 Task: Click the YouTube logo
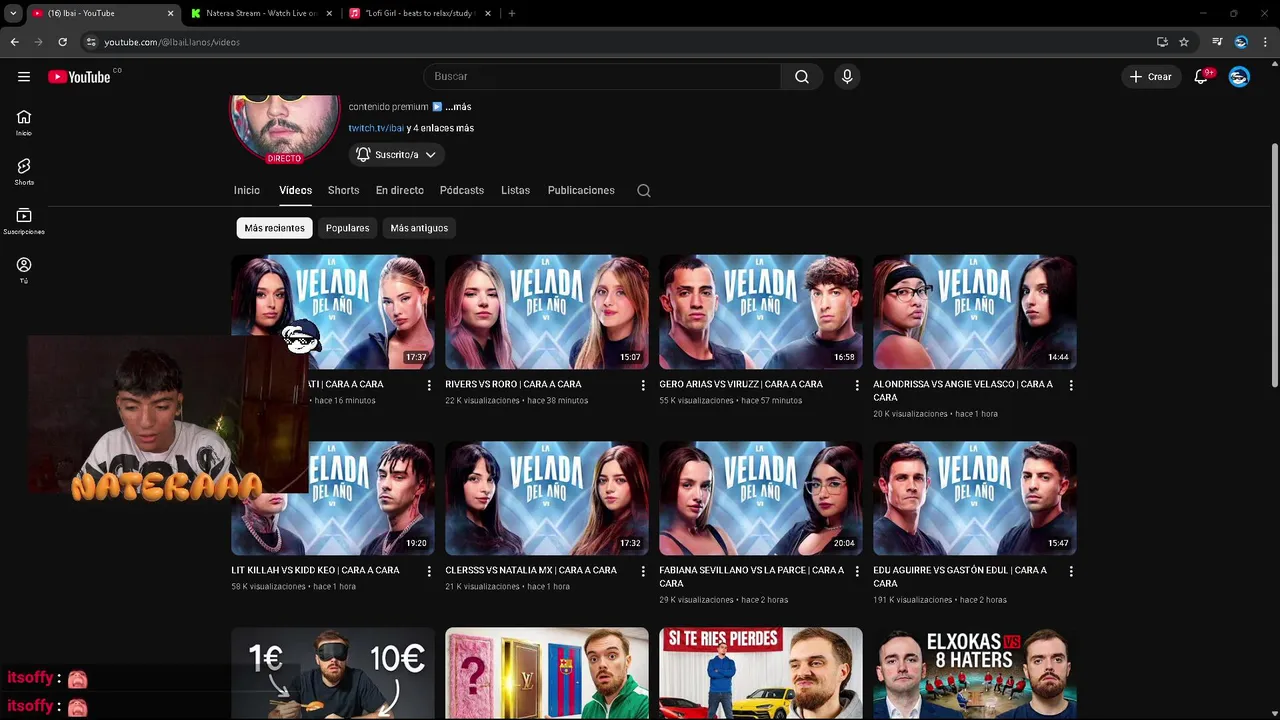[79, 77]
